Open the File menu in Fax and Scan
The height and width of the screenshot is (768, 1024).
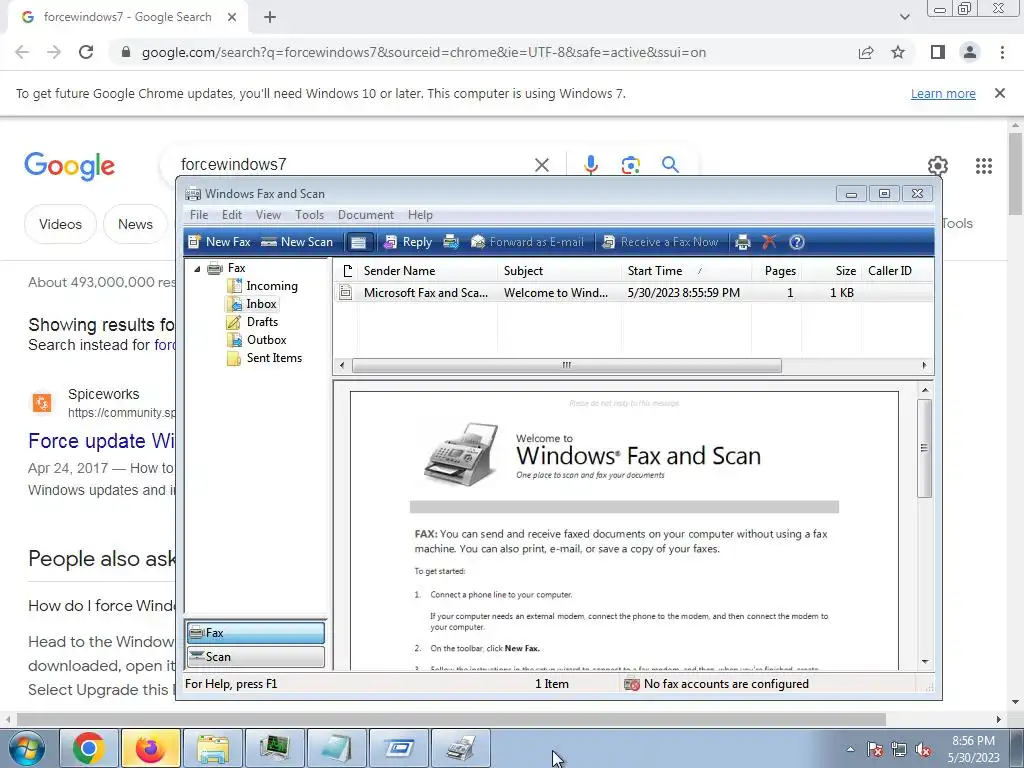[199, 215]
